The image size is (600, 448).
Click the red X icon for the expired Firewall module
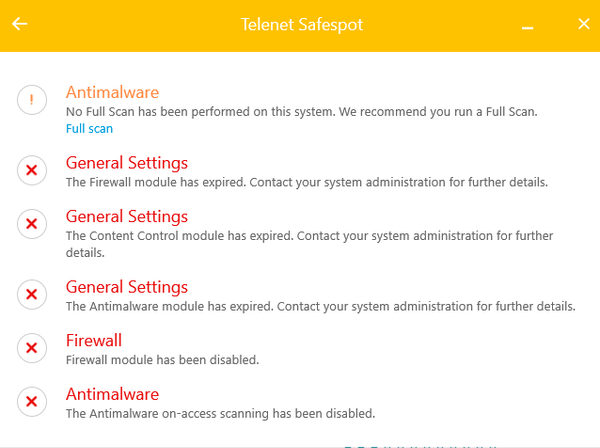tap(32, 171)
